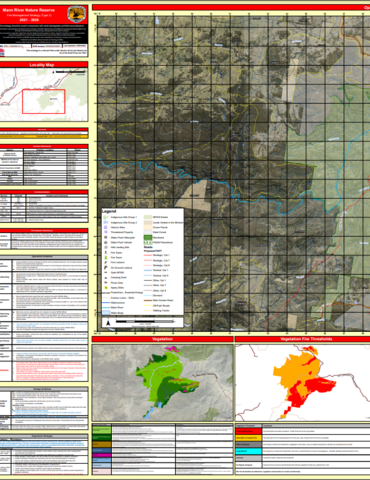Select the Gate NPWS legend symbol

point(106,272)
